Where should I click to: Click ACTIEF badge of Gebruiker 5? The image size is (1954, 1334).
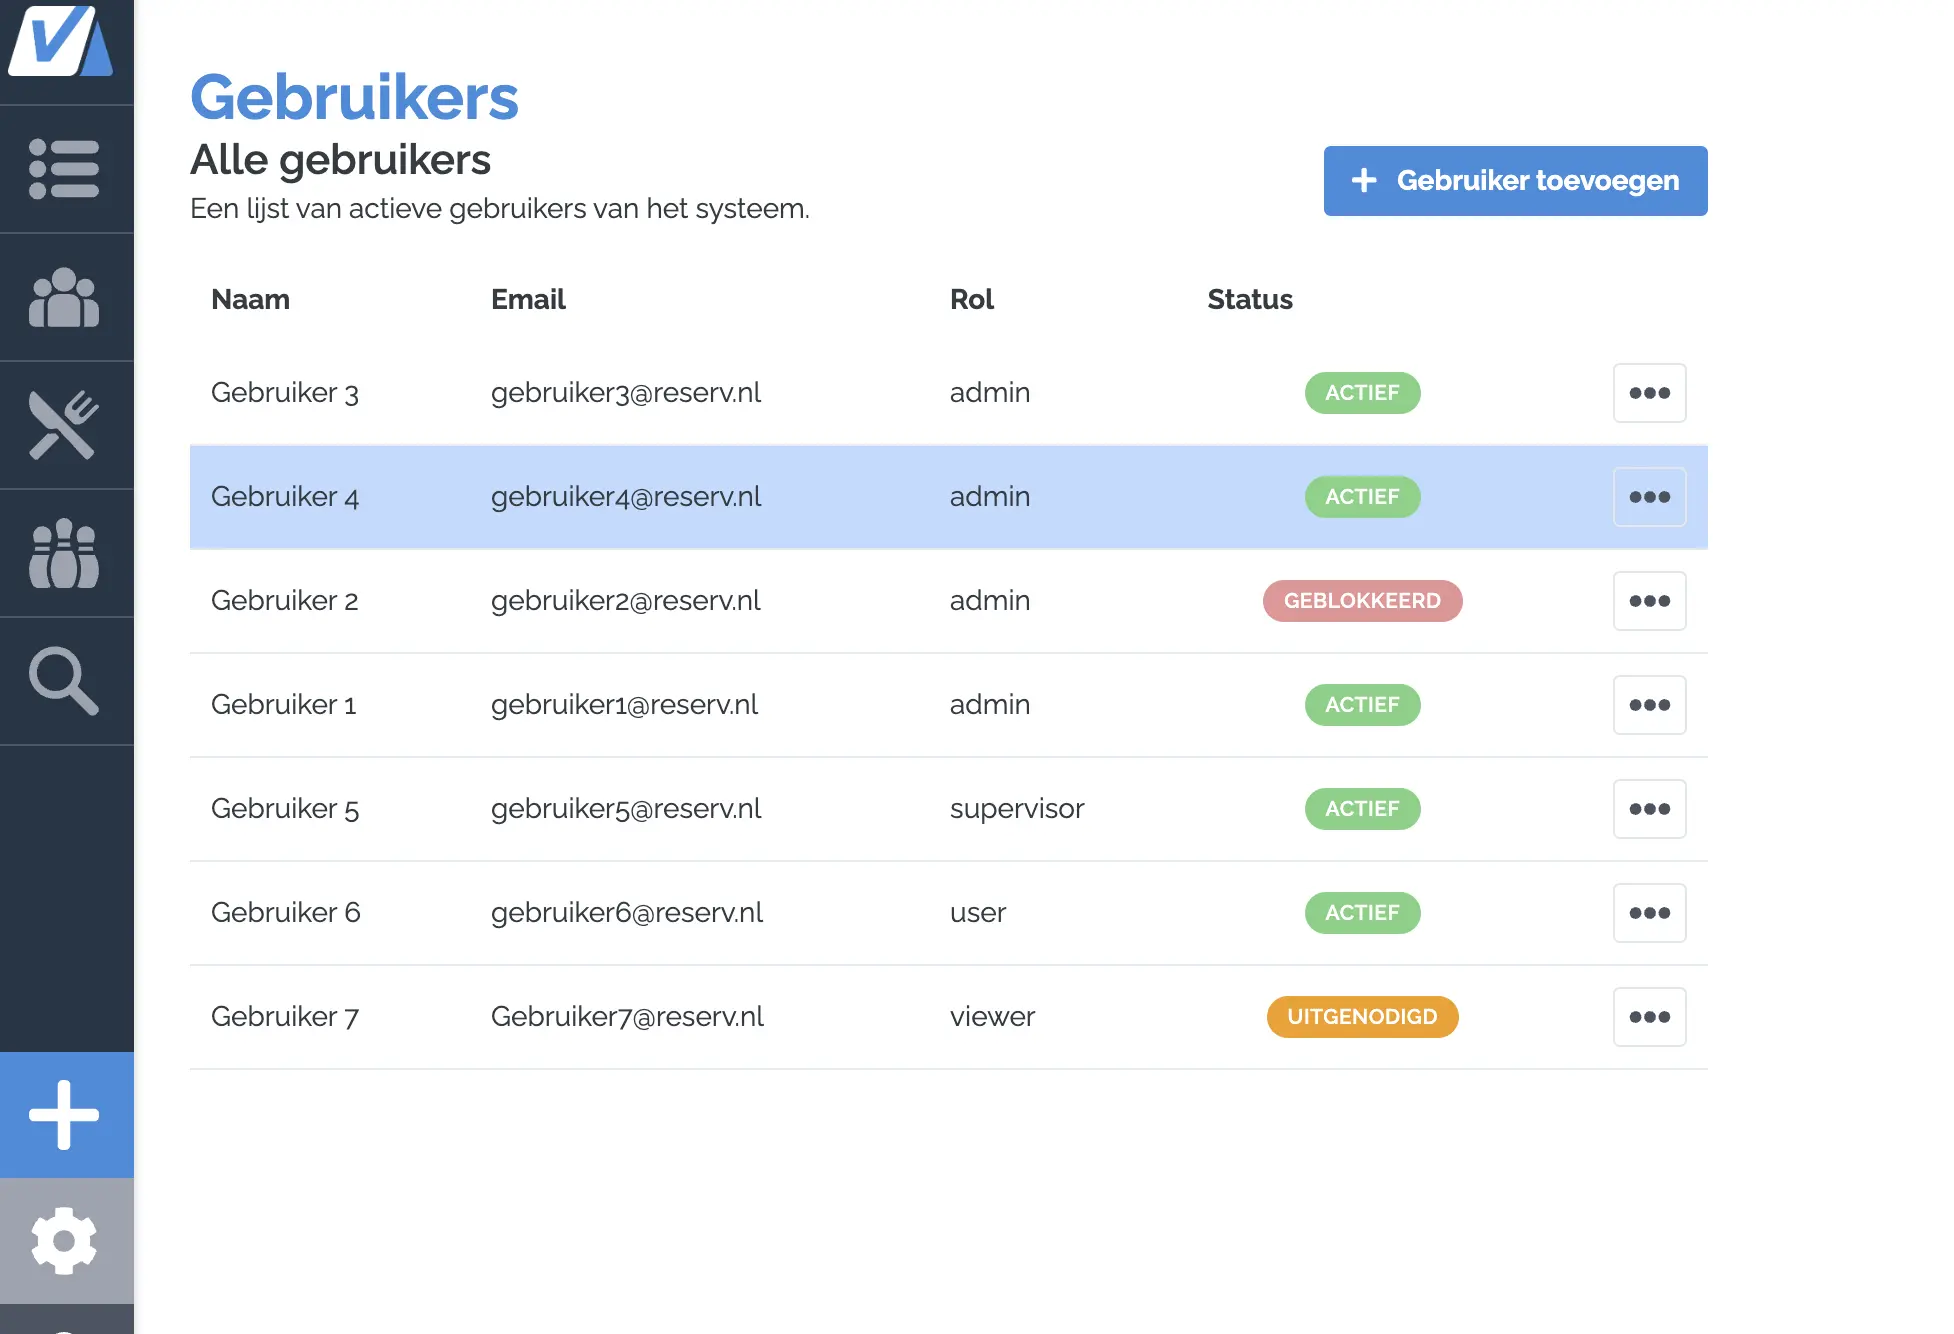1362,809
